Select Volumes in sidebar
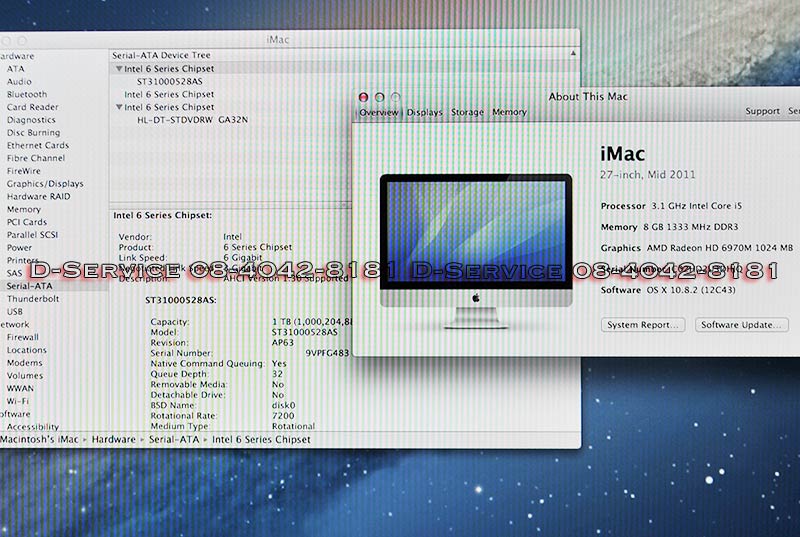The image size is (800, 537). (24, 375)
